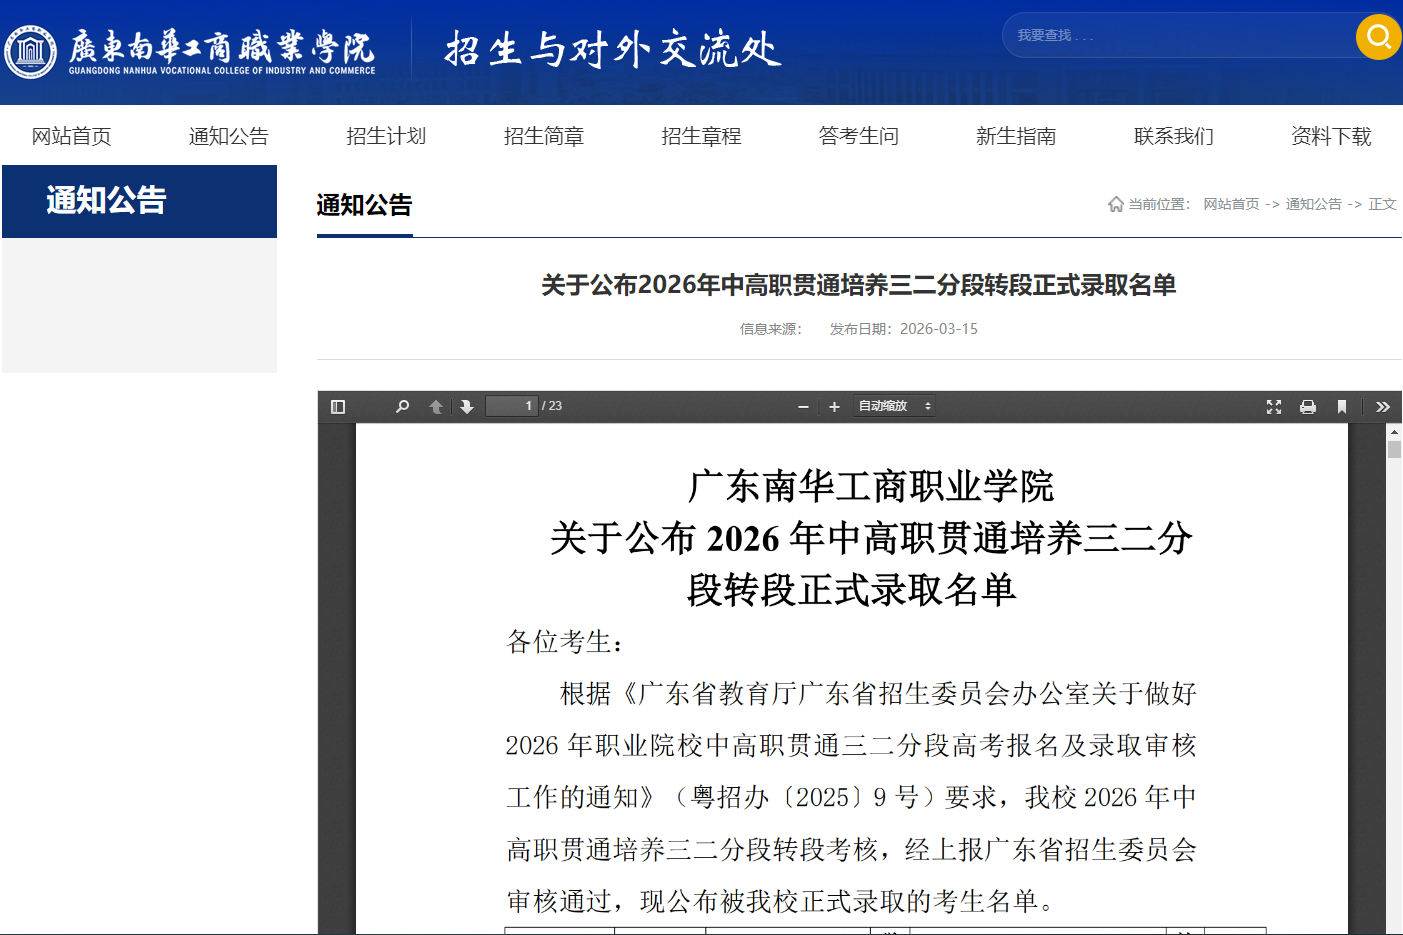Advance to the next PDF page
Image resolution: width=1403 pixels, height=935 pixels.
coord(468,406)
